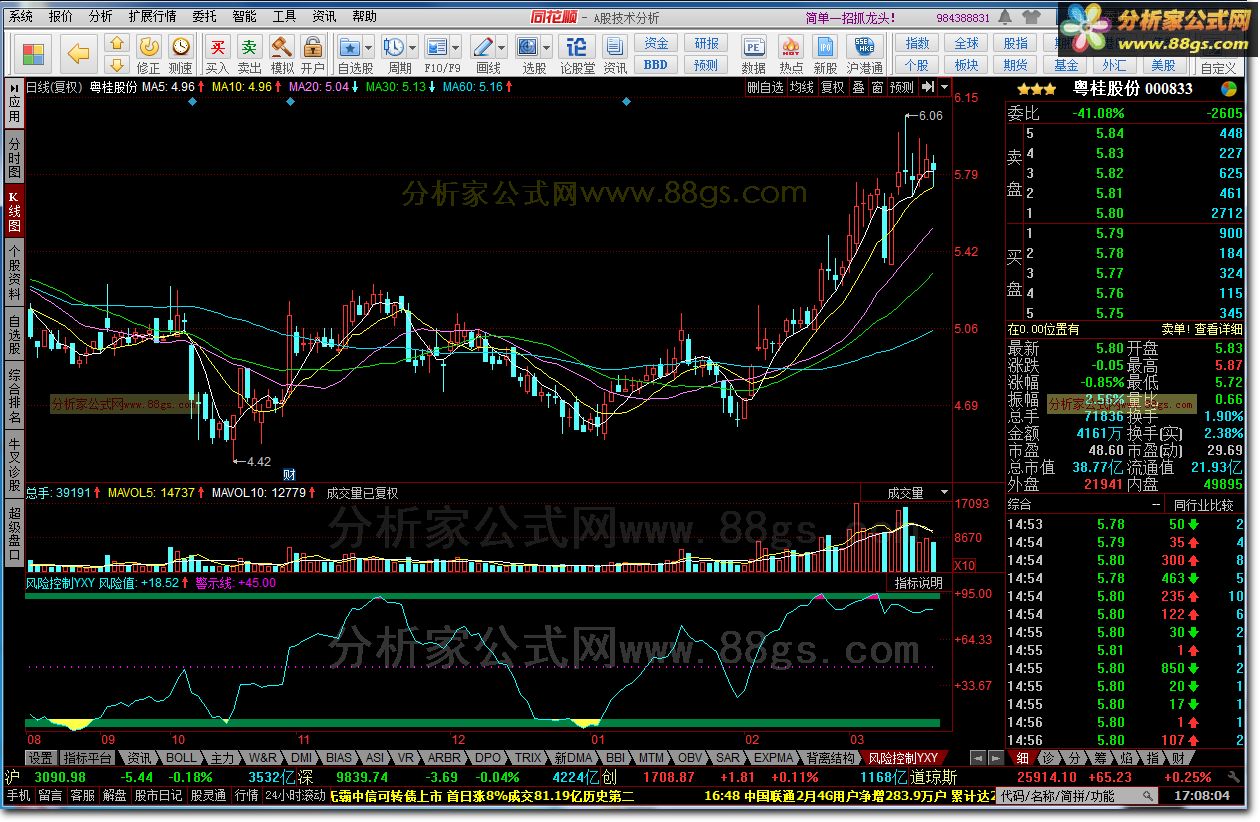Expand the 自选股 dropdown arrow
1260x822 pixels.
(x=368, y=47)
